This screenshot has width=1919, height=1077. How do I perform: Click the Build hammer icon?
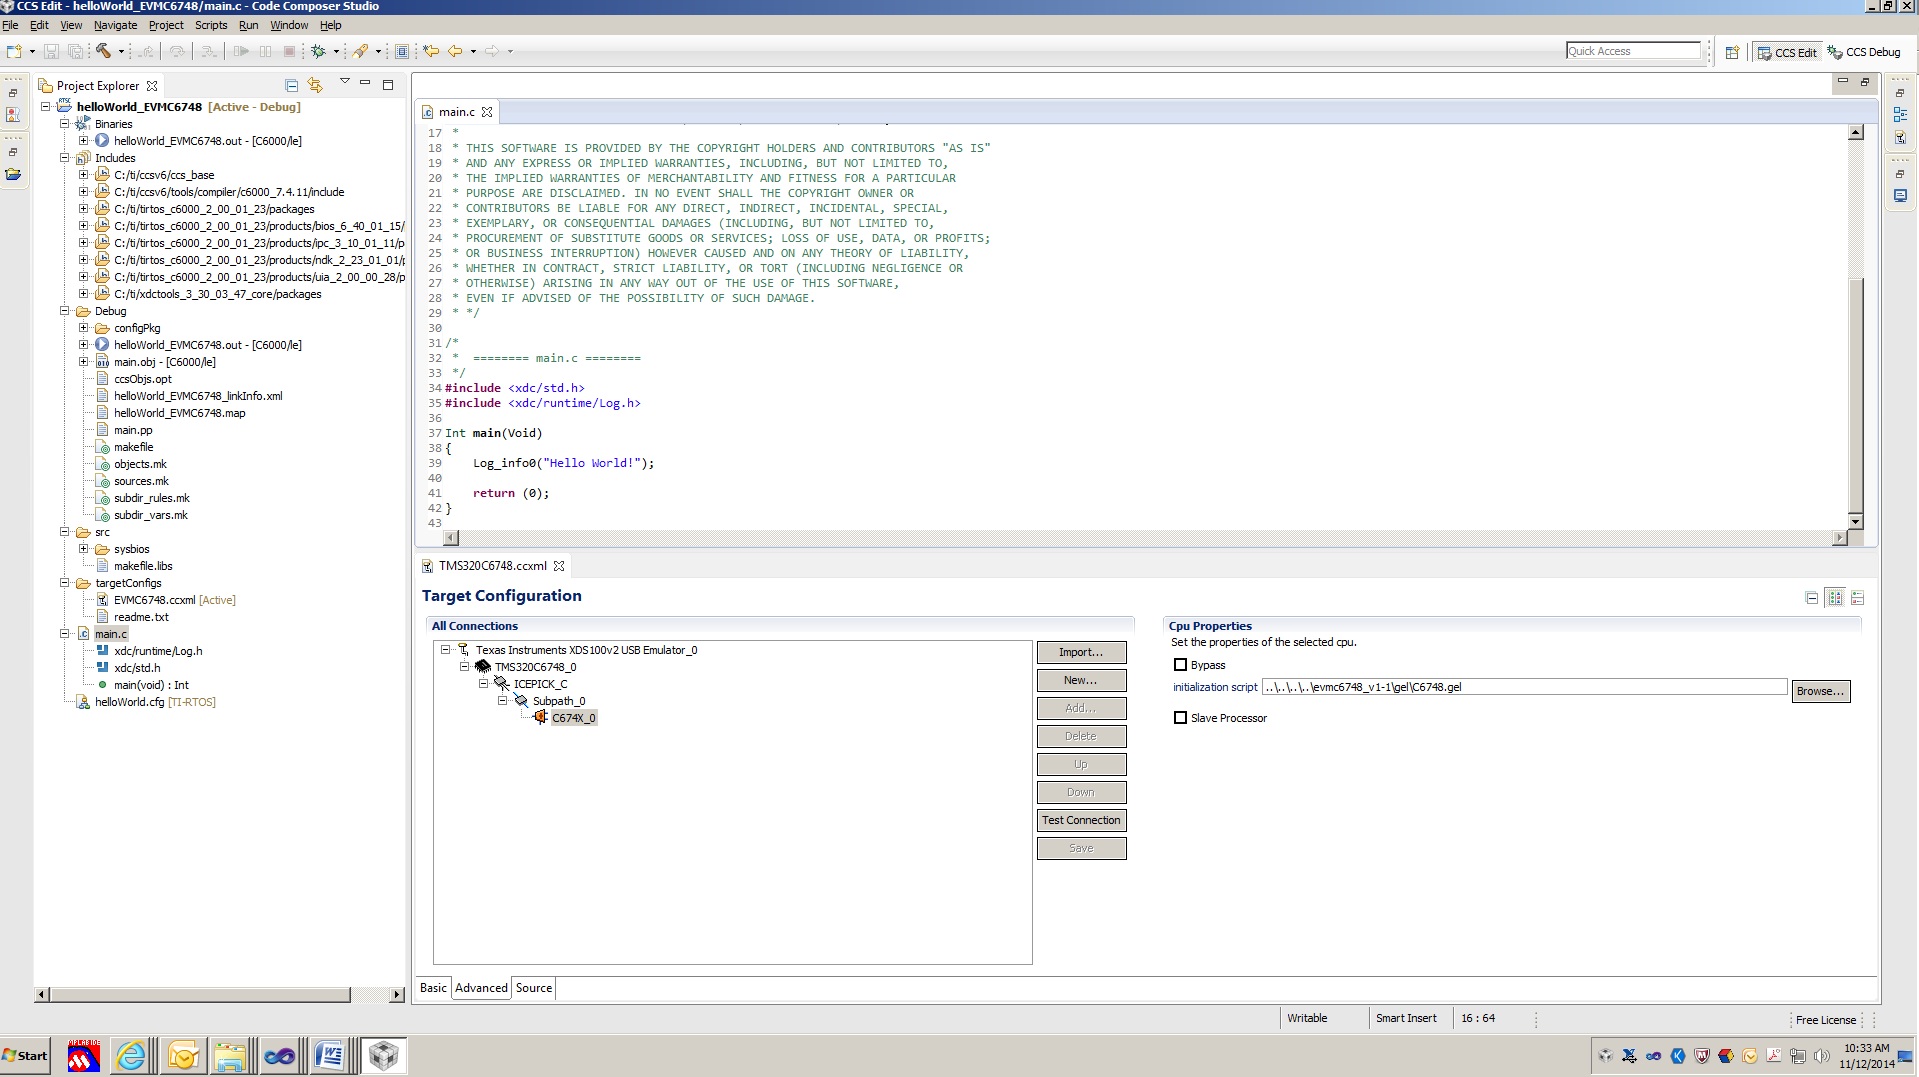point(103,51)
